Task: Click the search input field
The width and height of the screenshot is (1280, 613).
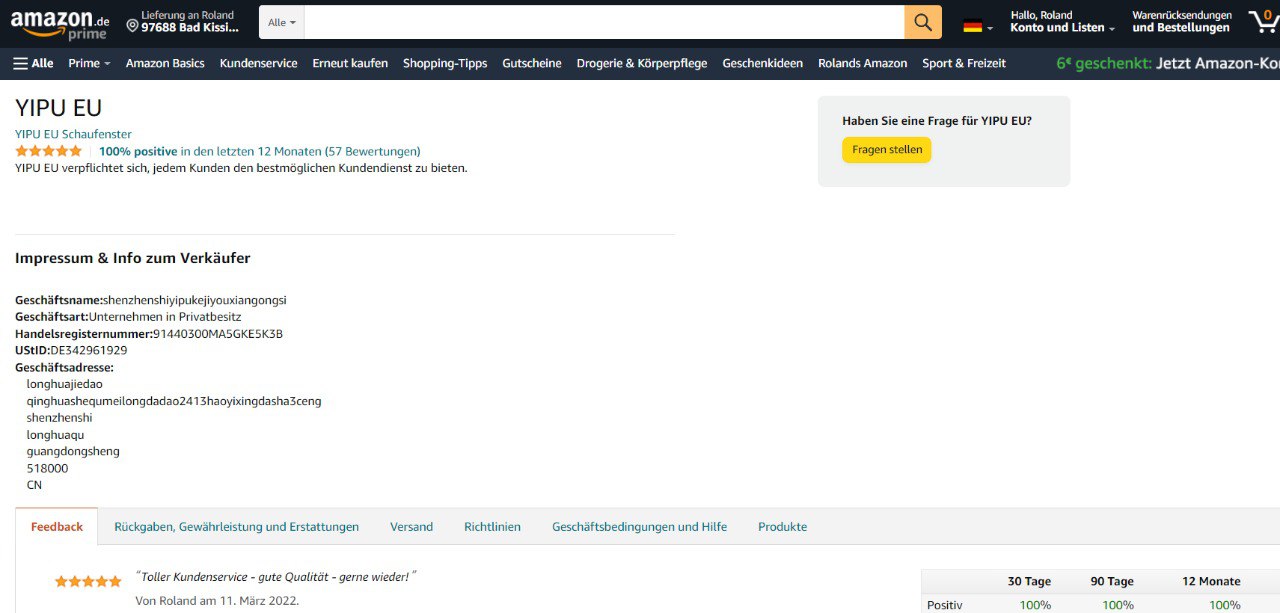Action: 604,22
